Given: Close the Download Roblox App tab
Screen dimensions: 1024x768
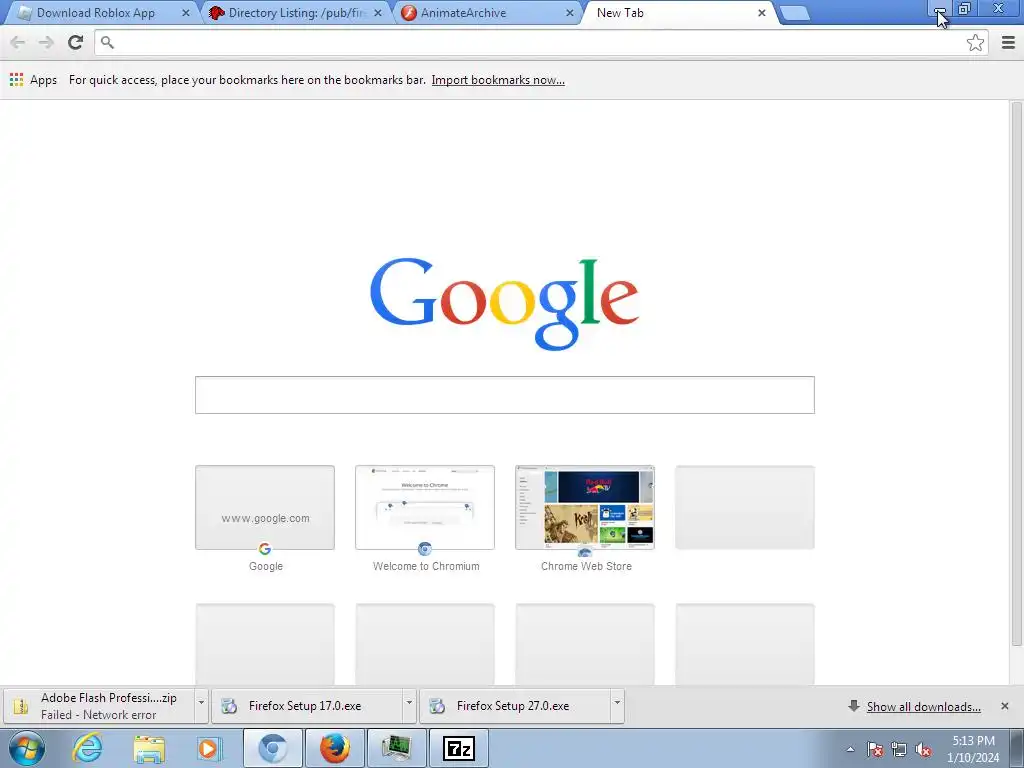Looking at the screenshot, I should (x=185, y=13).
